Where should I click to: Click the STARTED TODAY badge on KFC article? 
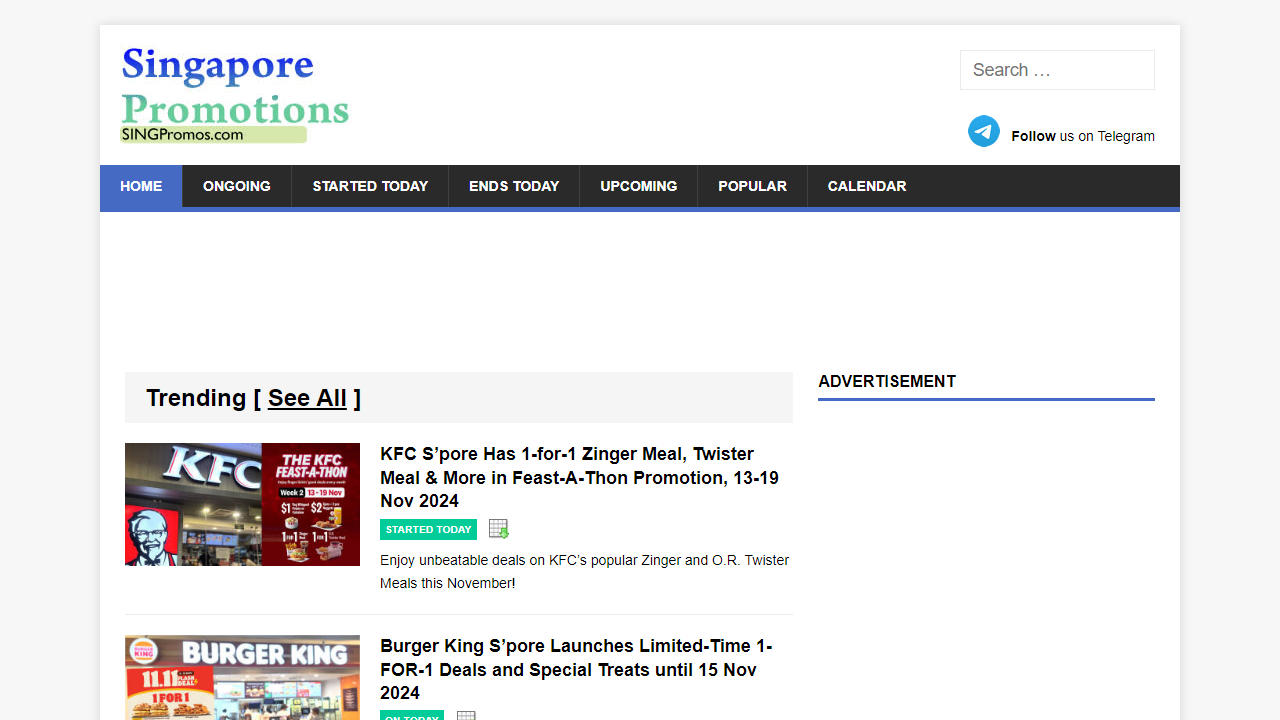pos(428,529)
